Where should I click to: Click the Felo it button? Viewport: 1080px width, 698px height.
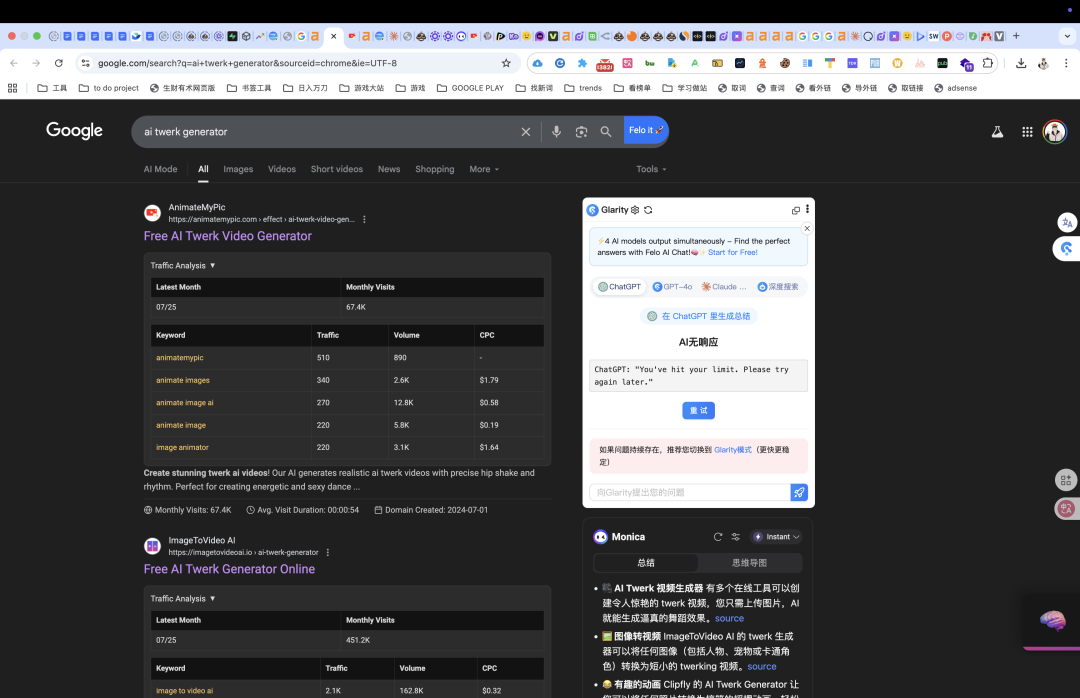(645, 130)
